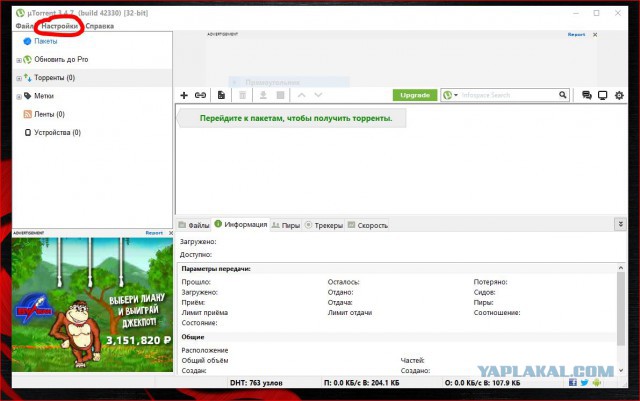Screen dimensions: 640x401
Task: Switch to the Файлы tab
Action: 194,225
